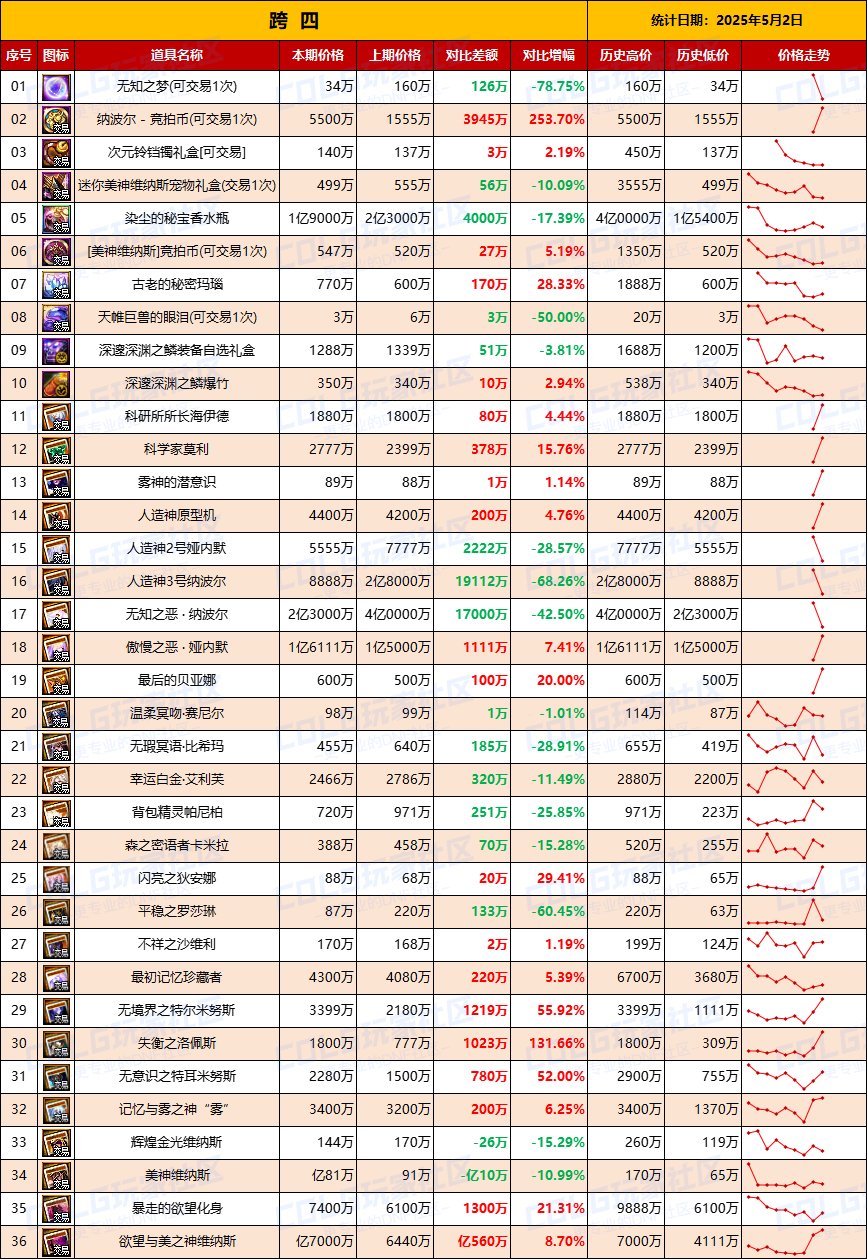The image size is (867, 1259).
Task: Select the 无瑕冥语·比希玛 card icon
Action: (56, 746)
